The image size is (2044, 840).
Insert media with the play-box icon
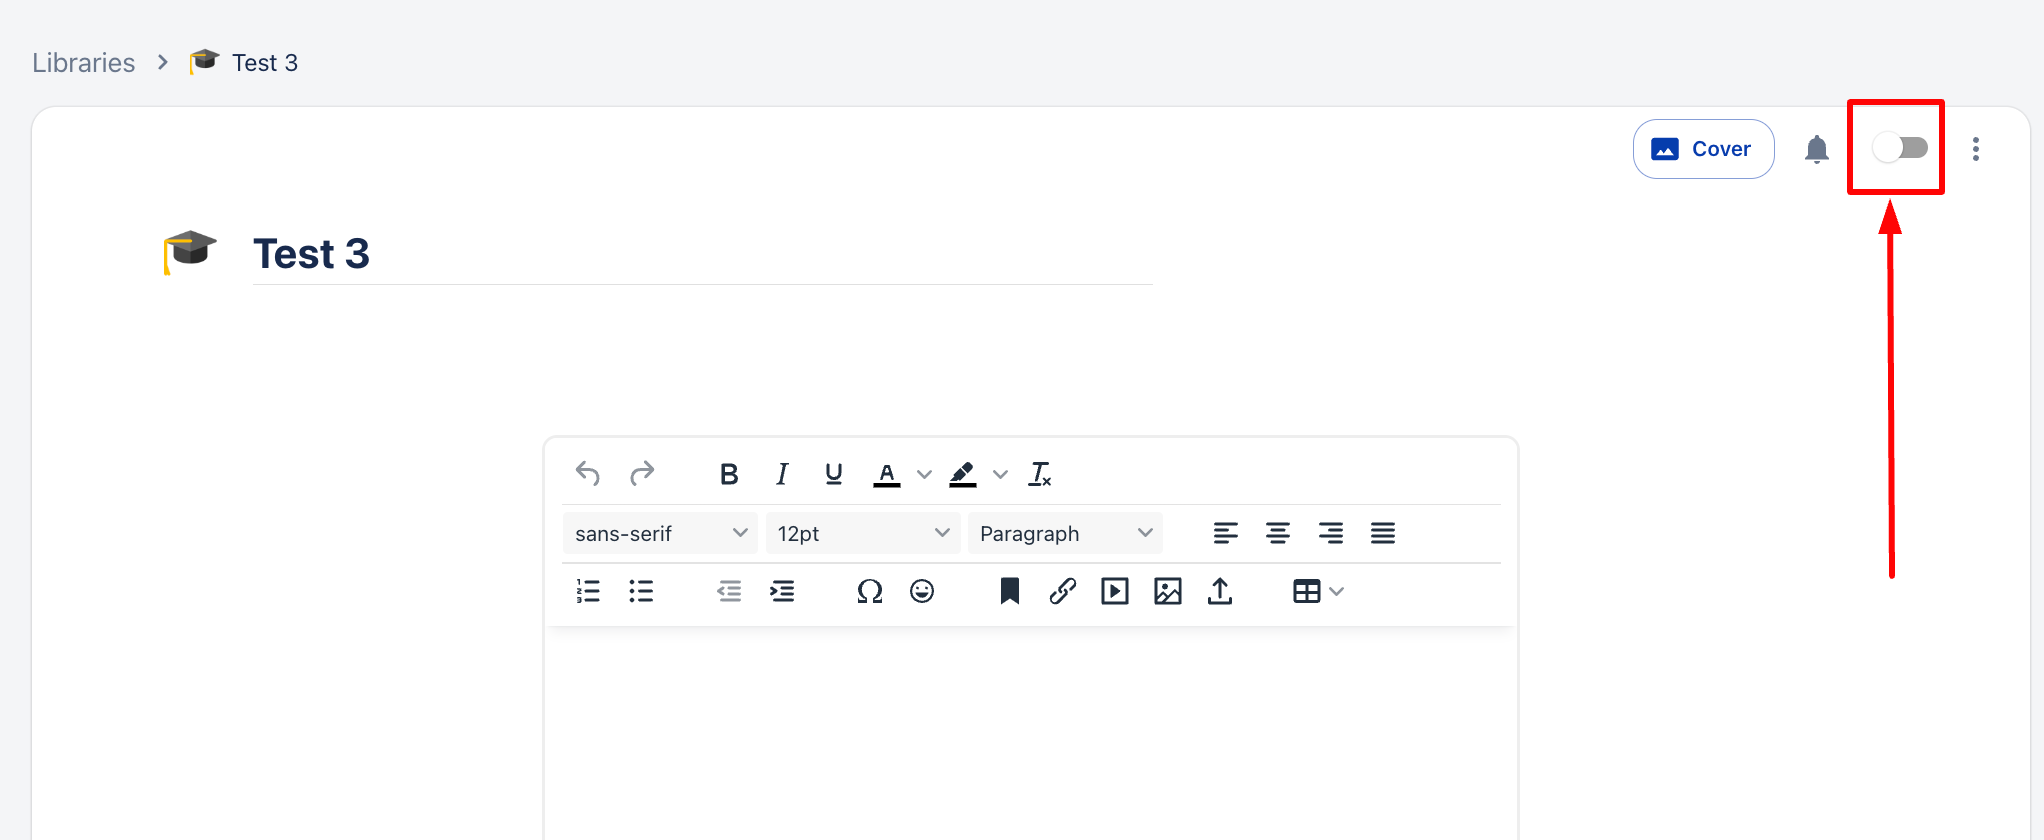(1114, 592)
